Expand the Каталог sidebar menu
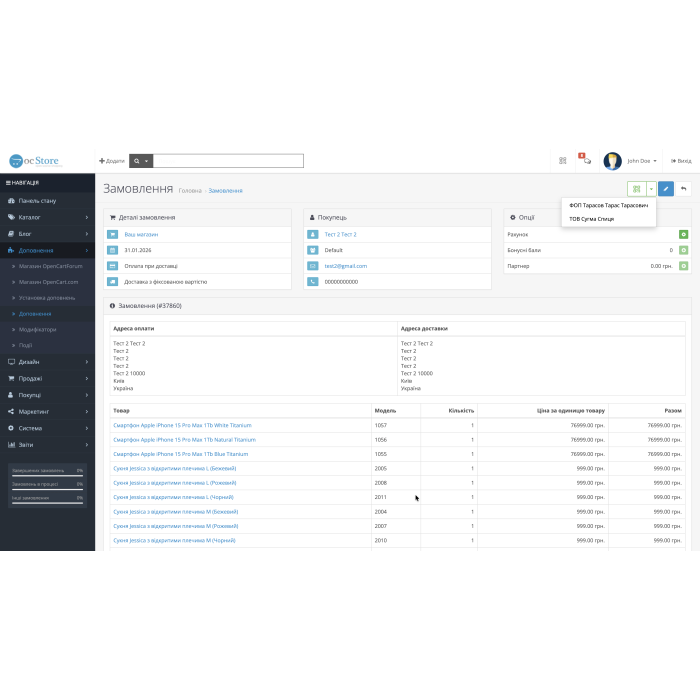Image resolution: width=700 pixels, height=700 pixels. (47, 217)
